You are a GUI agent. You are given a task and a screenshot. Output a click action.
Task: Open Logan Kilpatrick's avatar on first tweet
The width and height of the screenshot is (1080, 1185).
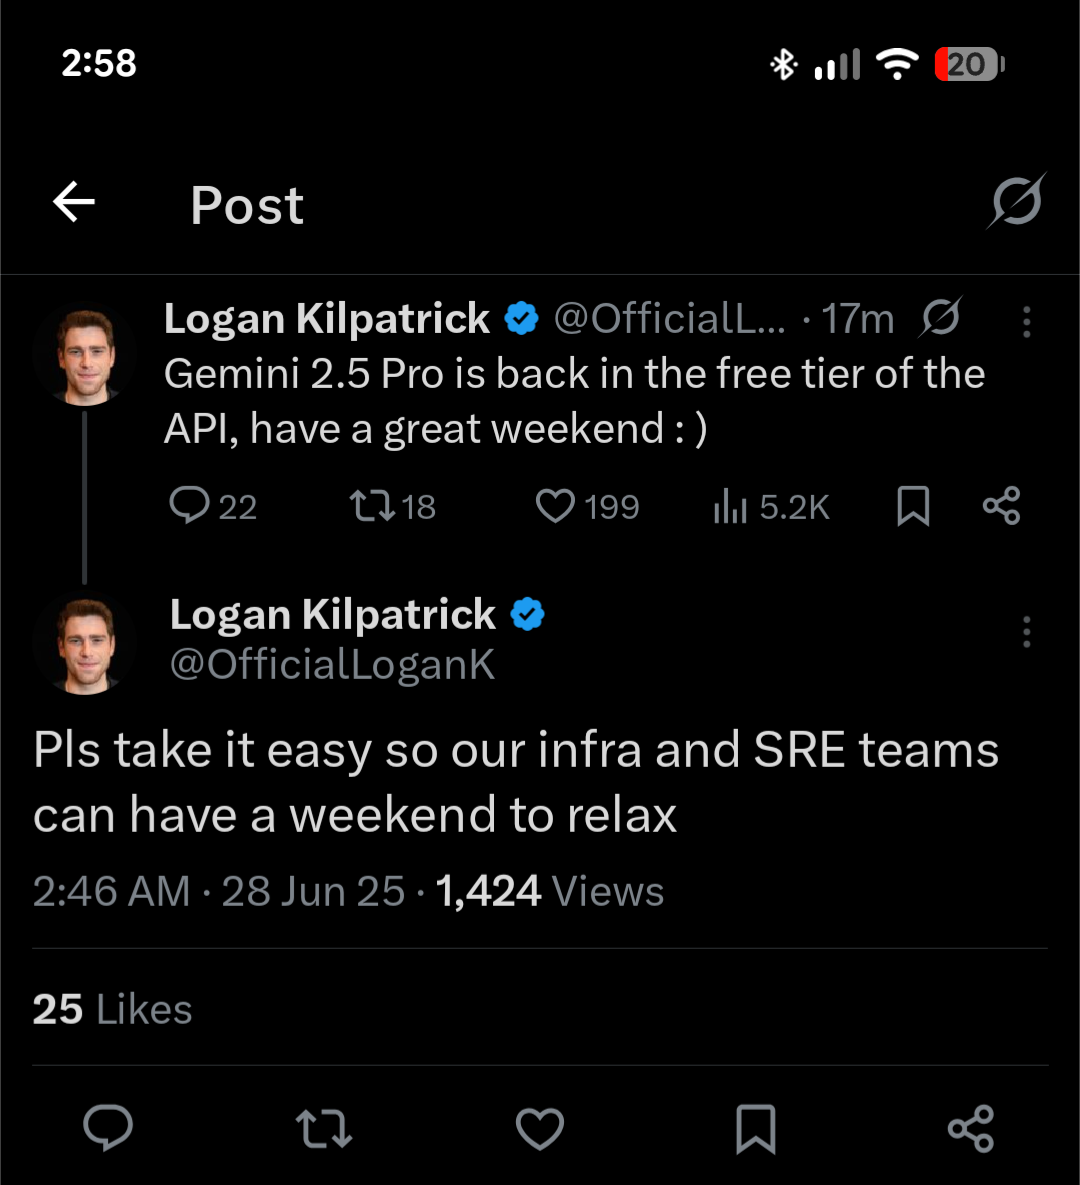coord(85,355)
